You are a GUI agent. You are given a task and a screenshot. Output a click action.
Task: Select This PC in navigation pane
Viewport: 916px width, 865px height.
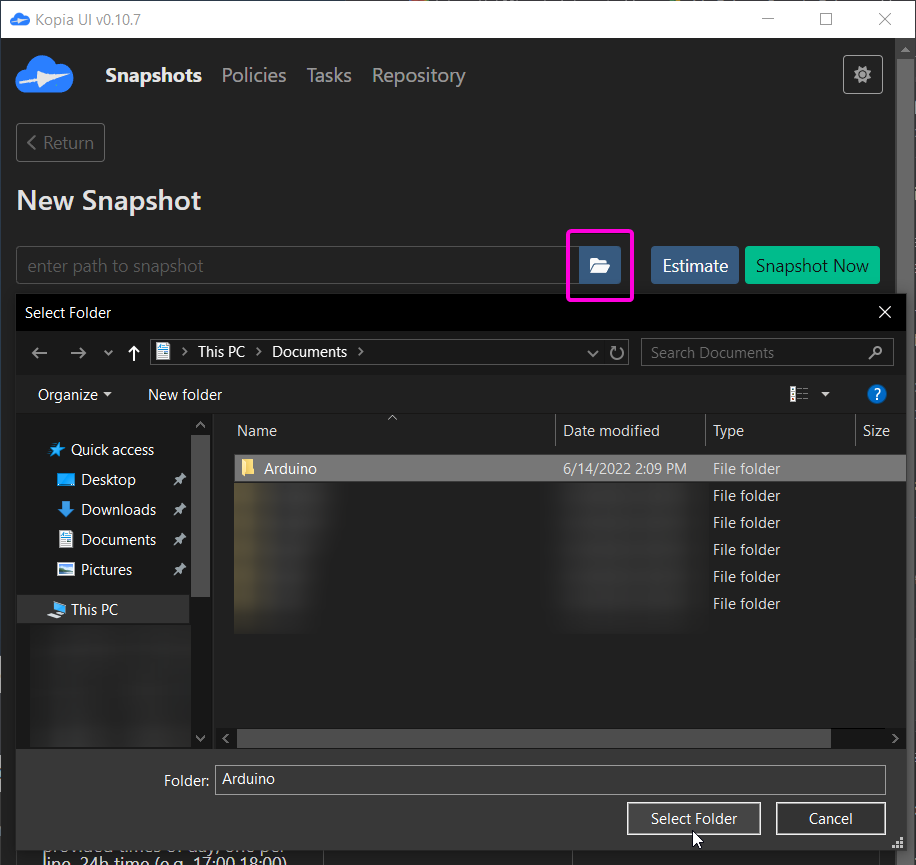(x=102, y=609)
